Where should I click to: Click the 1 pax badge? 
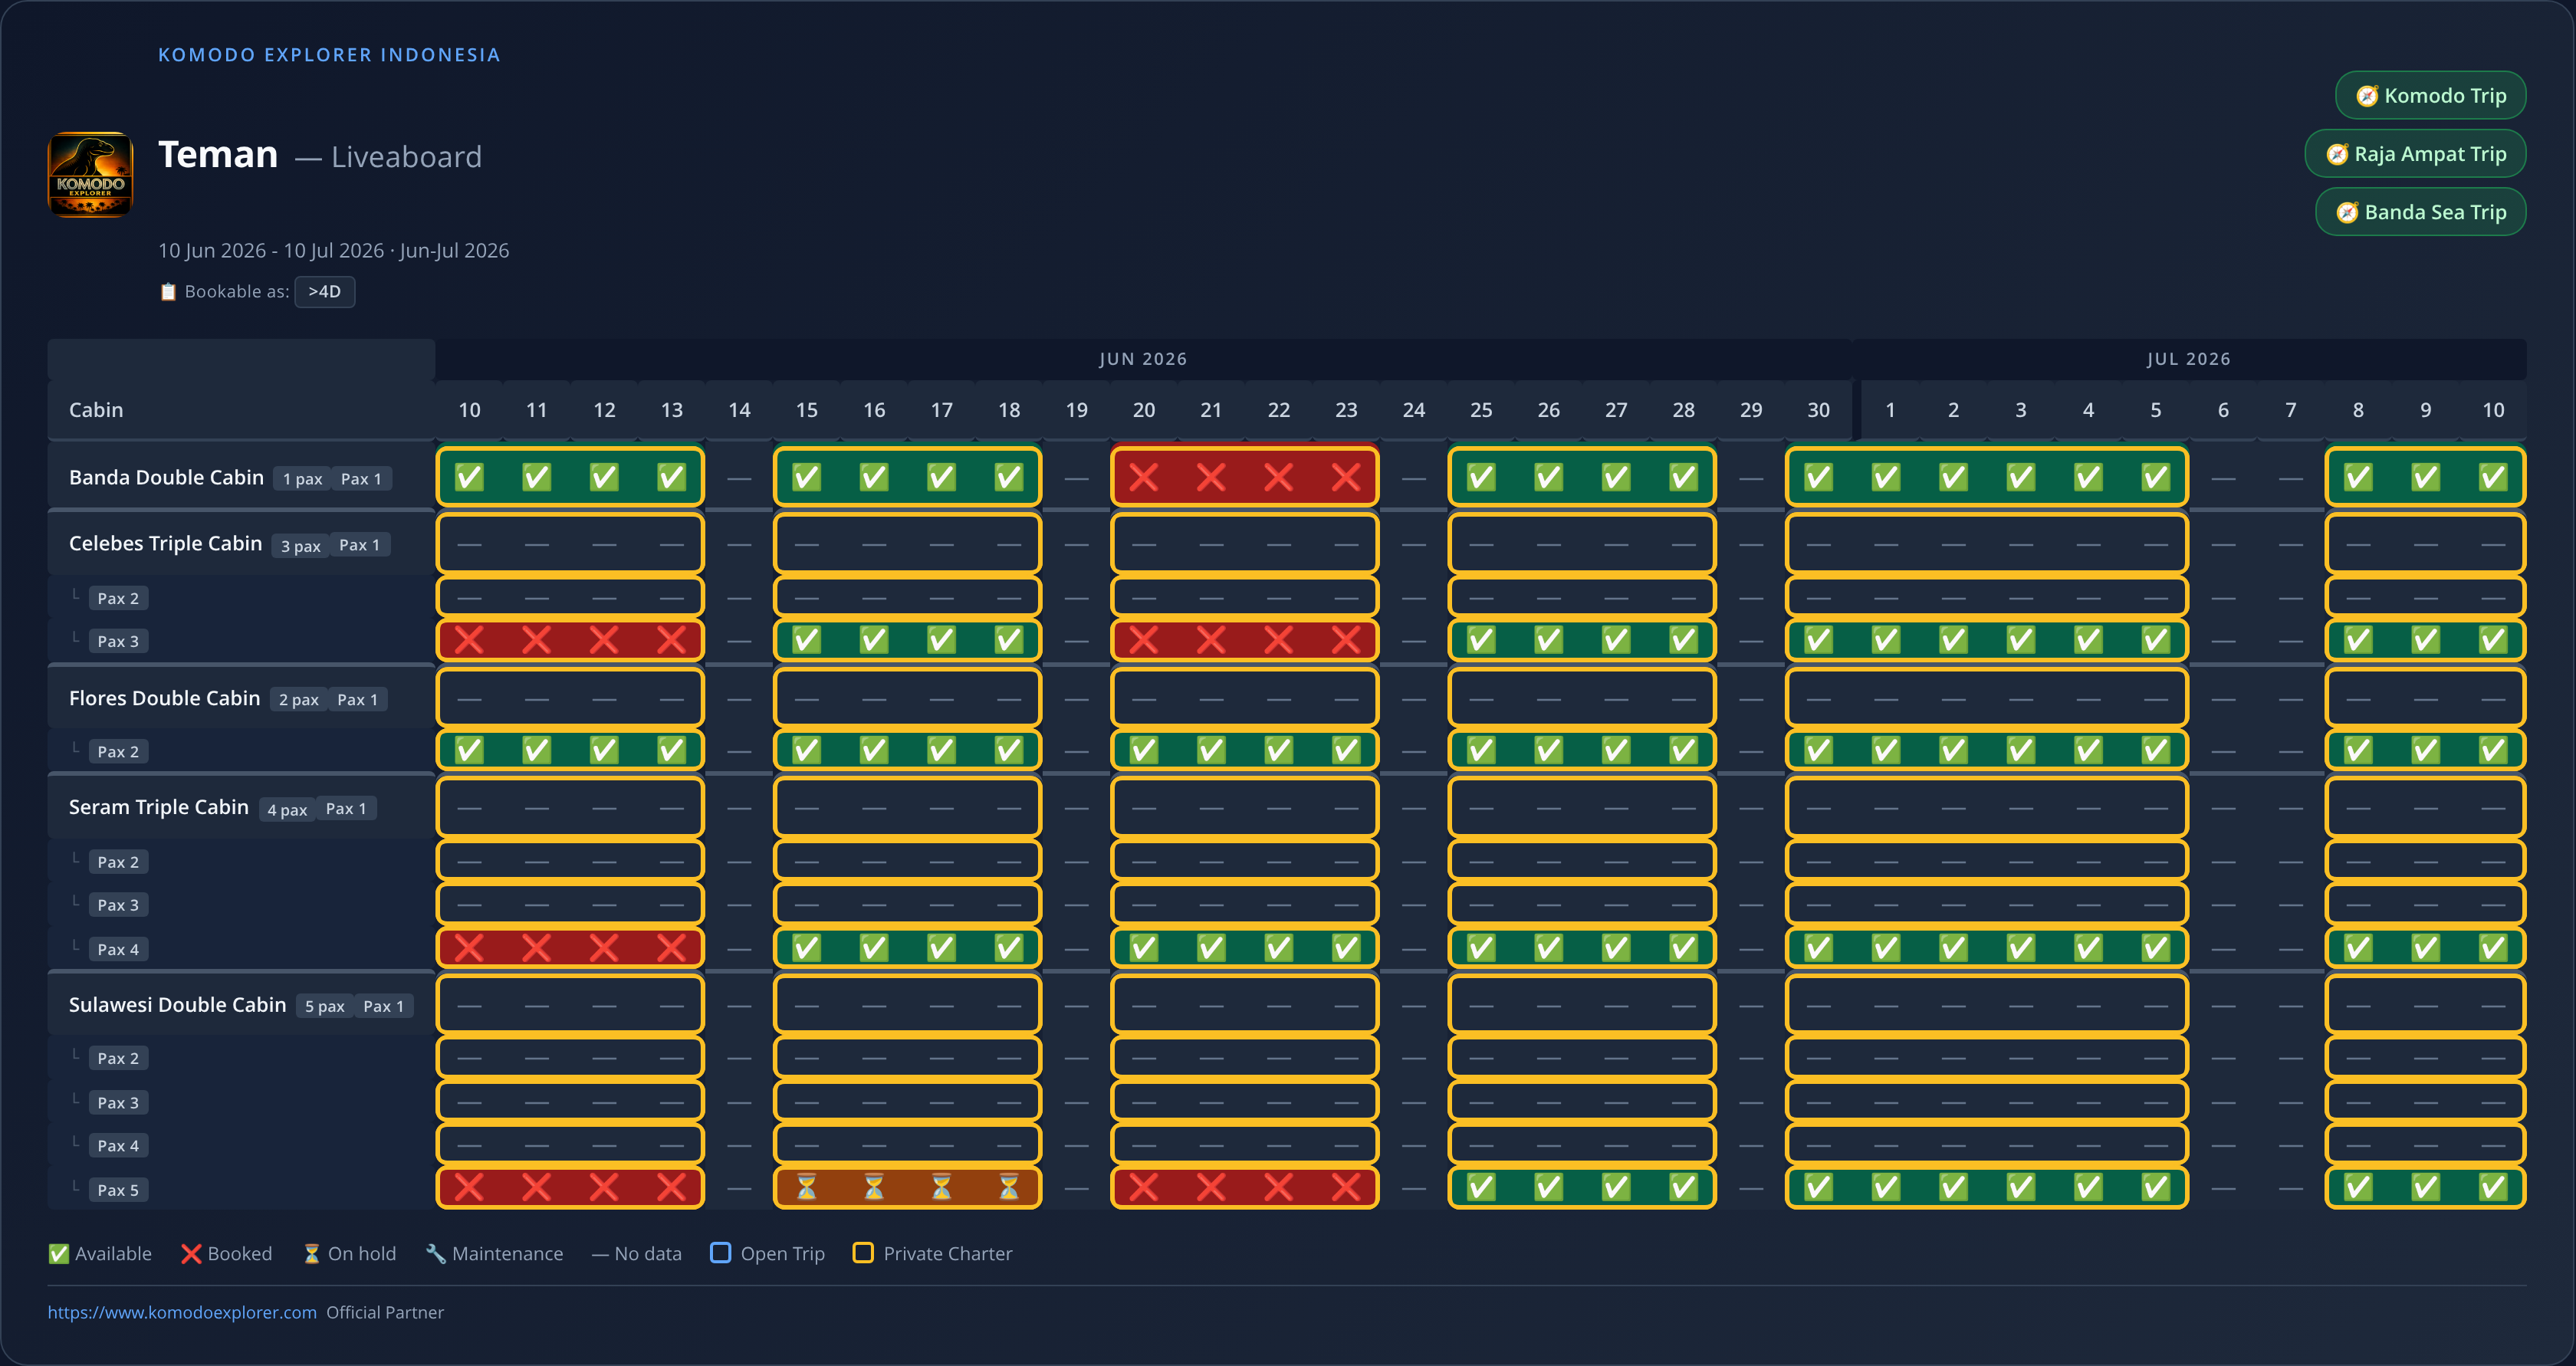pos(302,480)
